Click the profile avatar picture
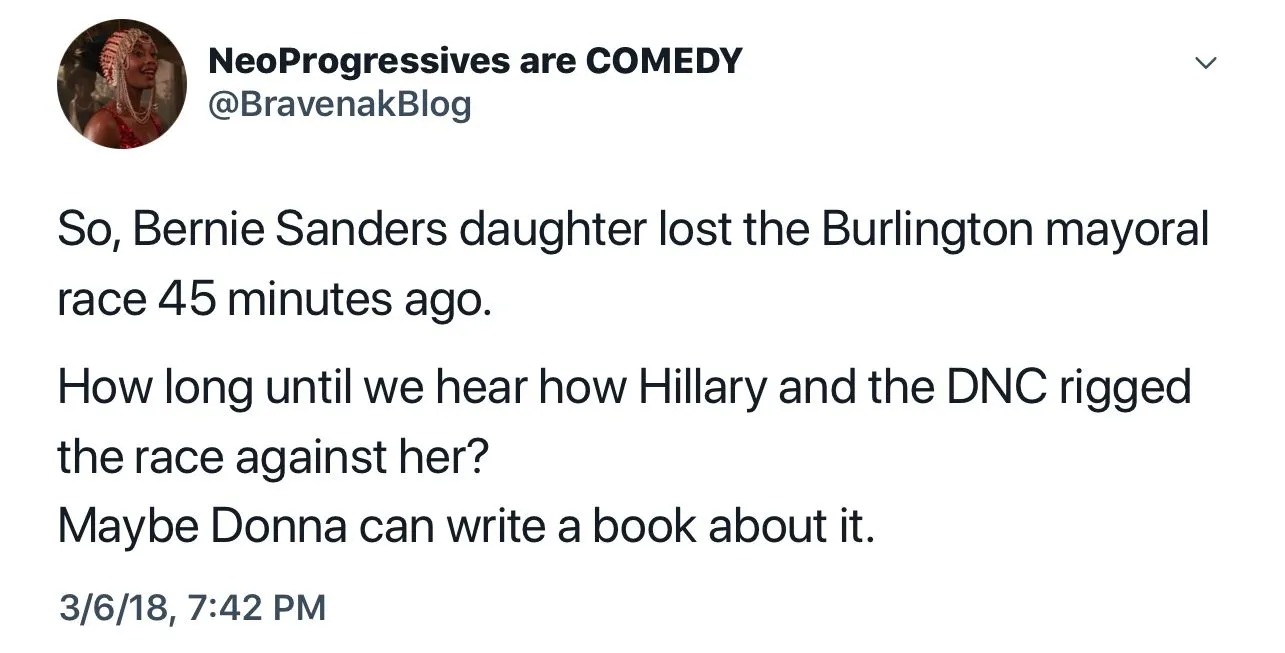The height and width of the screenshot is (653, 1285). coord(122,84)
